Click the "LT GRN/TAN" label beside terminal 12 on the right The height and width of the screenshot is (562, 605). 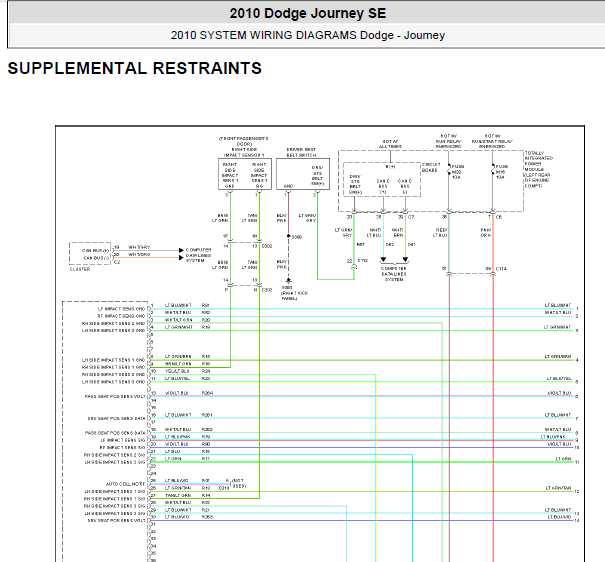click(x=558, y=488)
